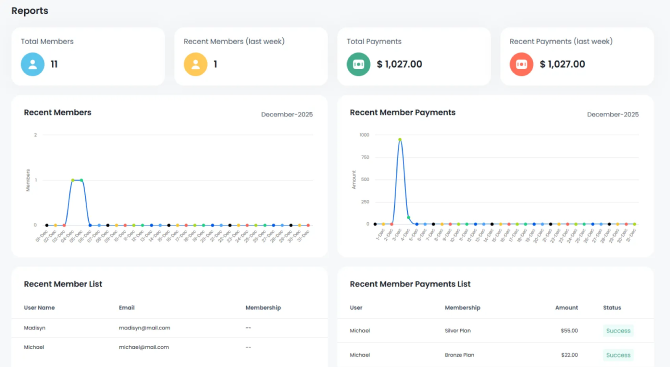Click the Amount column header

tap(567, 308)
